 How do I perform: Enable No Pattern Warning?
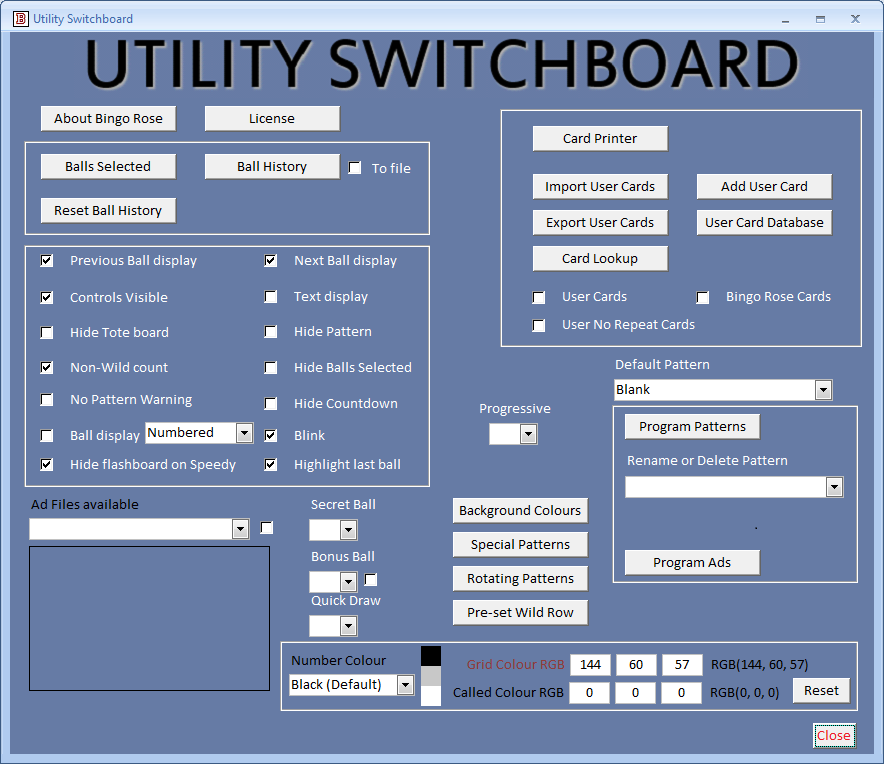[x=47, y=400]
